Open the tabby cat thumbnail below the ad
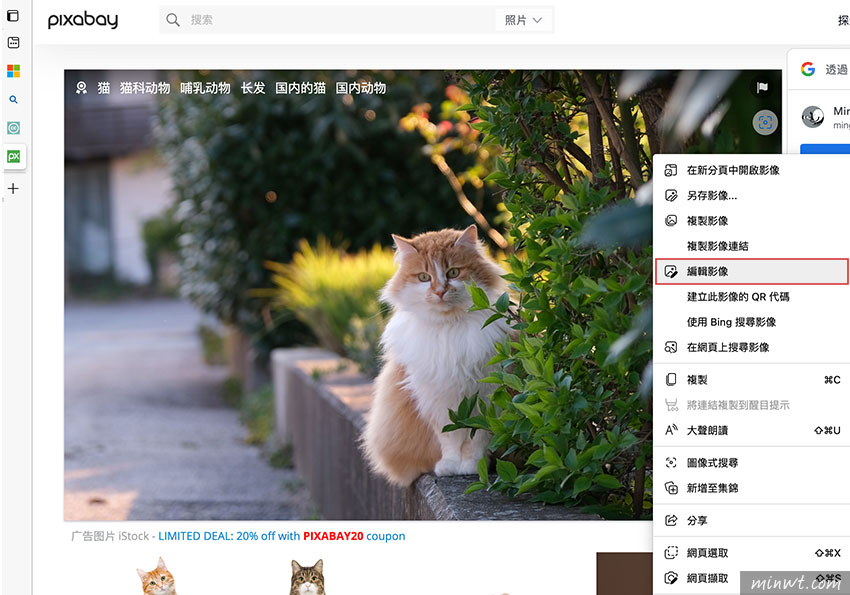This screenshot has width=850, height=595. point(307,577)
